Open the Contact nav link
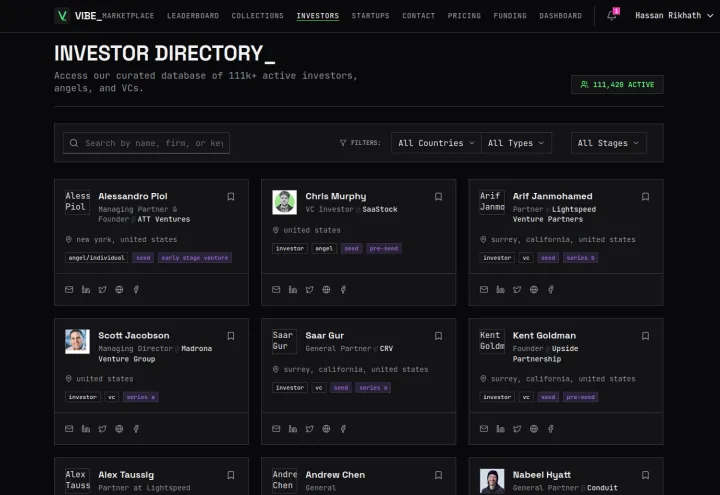 (418, 16)
